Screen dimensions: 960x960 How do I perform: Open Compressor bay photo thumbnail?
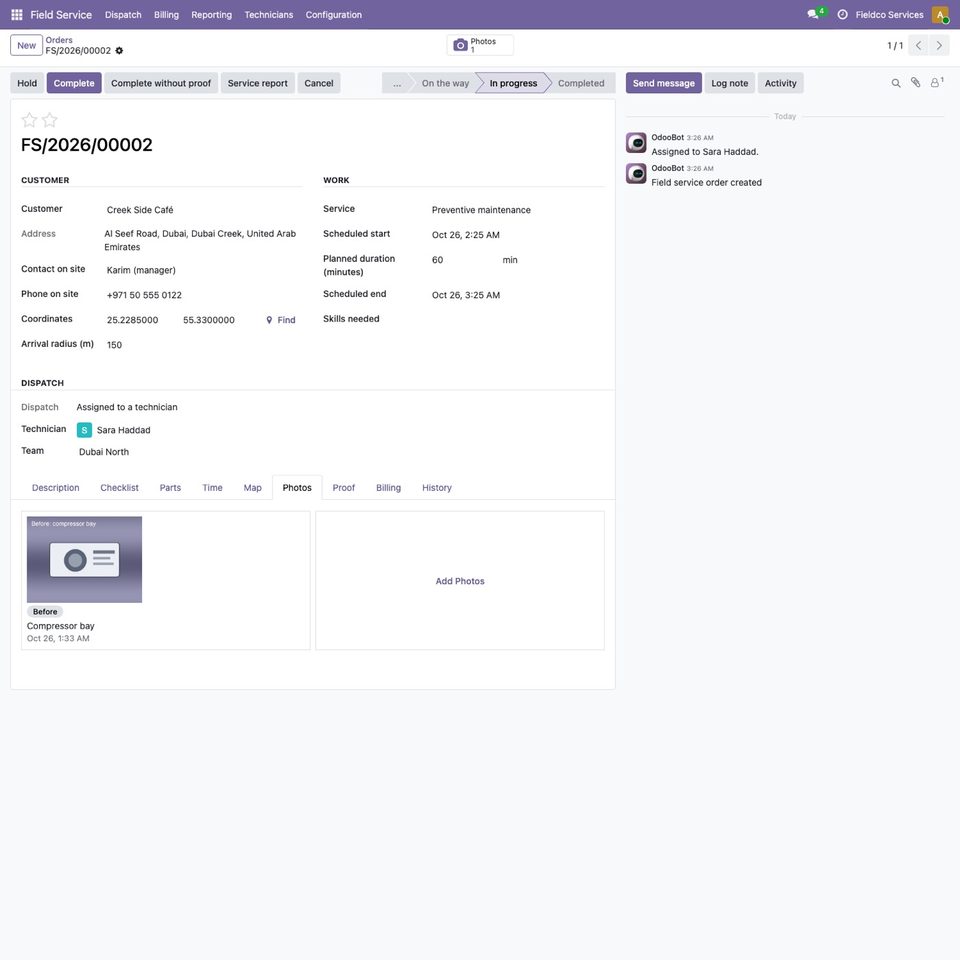(x=84, y=560)
